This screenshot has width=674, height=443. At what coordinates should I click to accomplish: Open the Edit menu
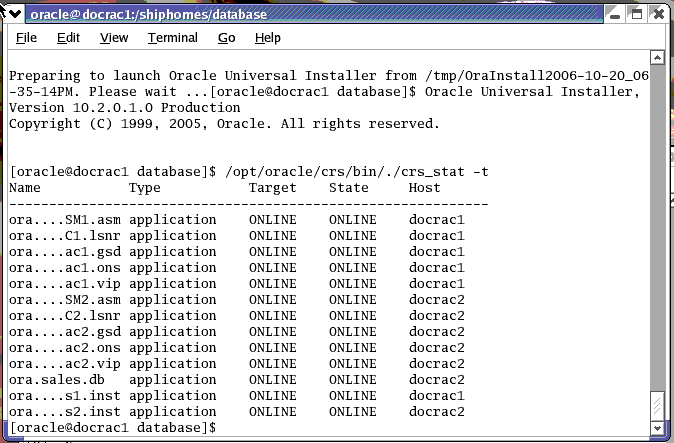coord(68,38)
